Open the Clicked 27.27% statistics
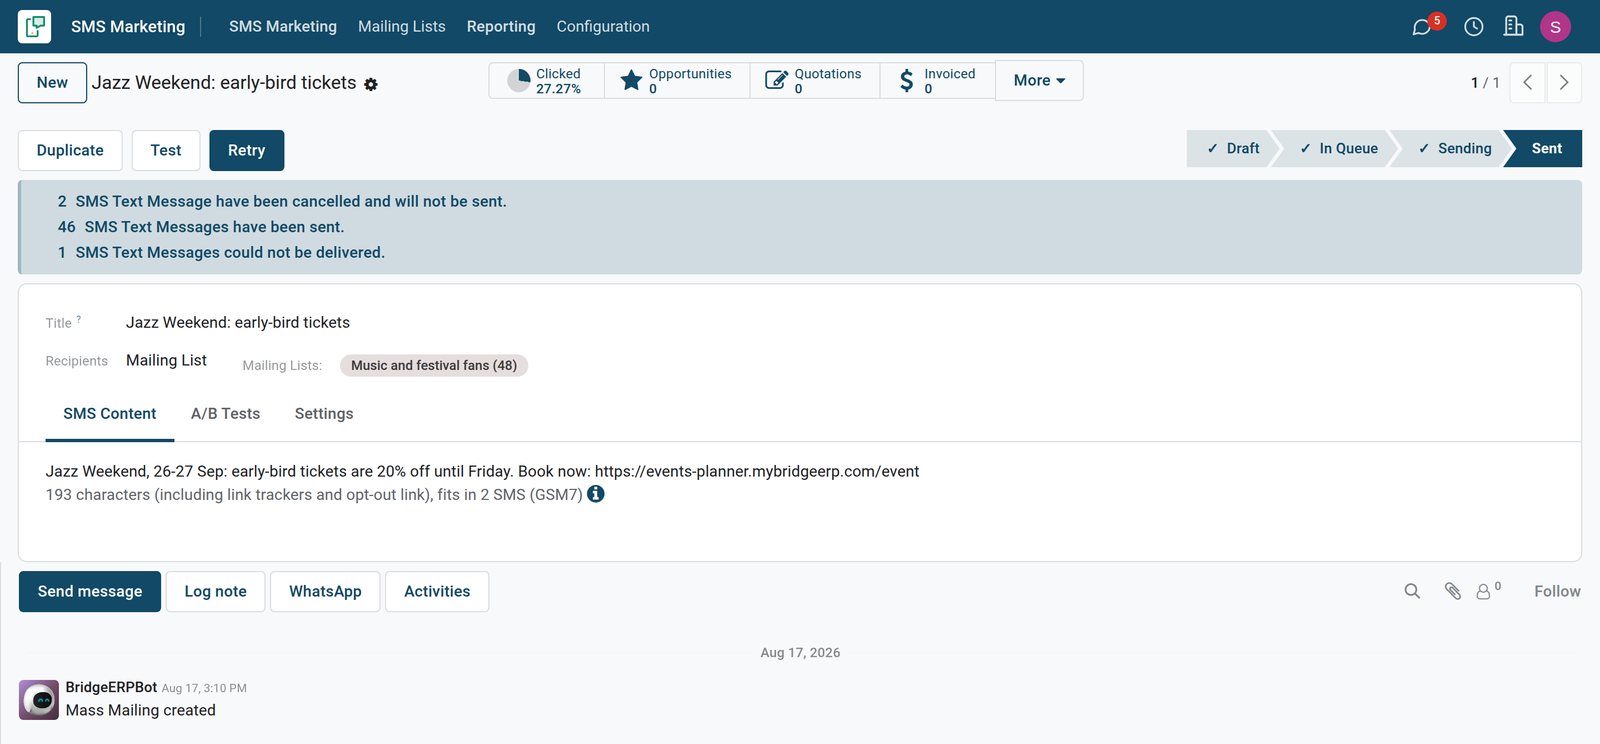This screenshot has height=744, width=1600. pyautogui.click(x=546, y=81)
